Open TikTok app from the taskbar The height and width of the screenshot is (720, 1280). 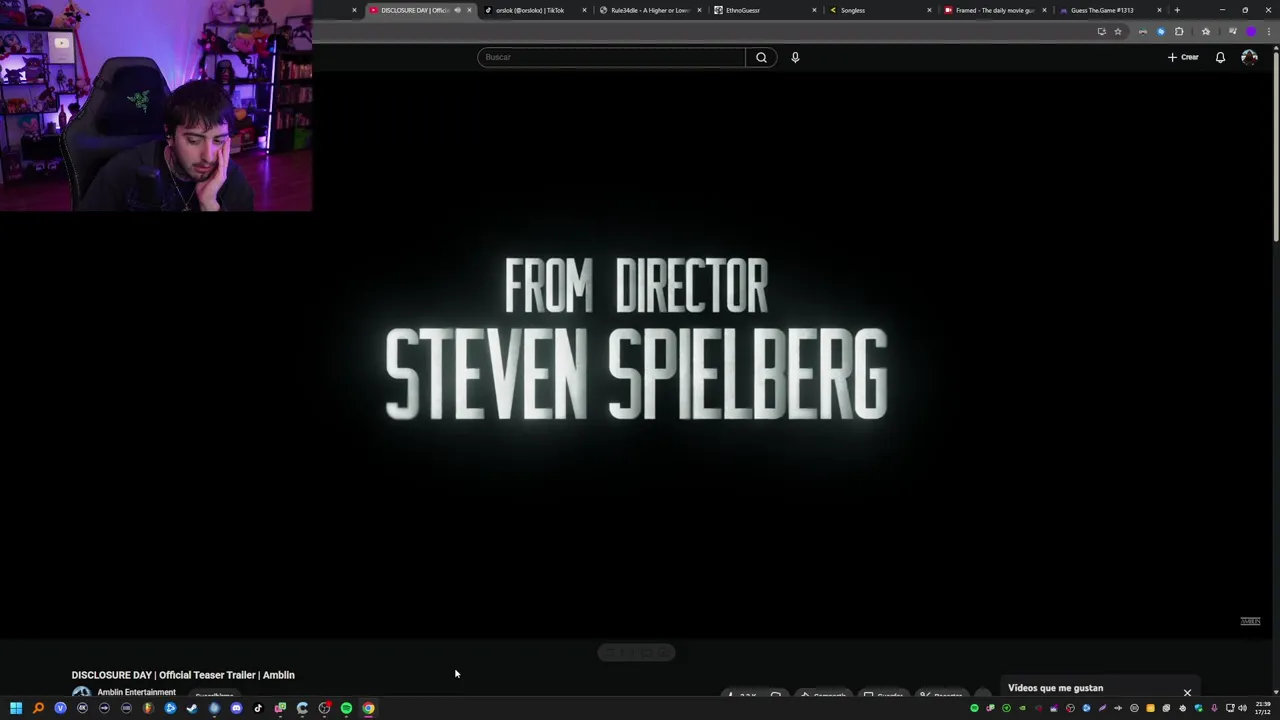[258, 708]
